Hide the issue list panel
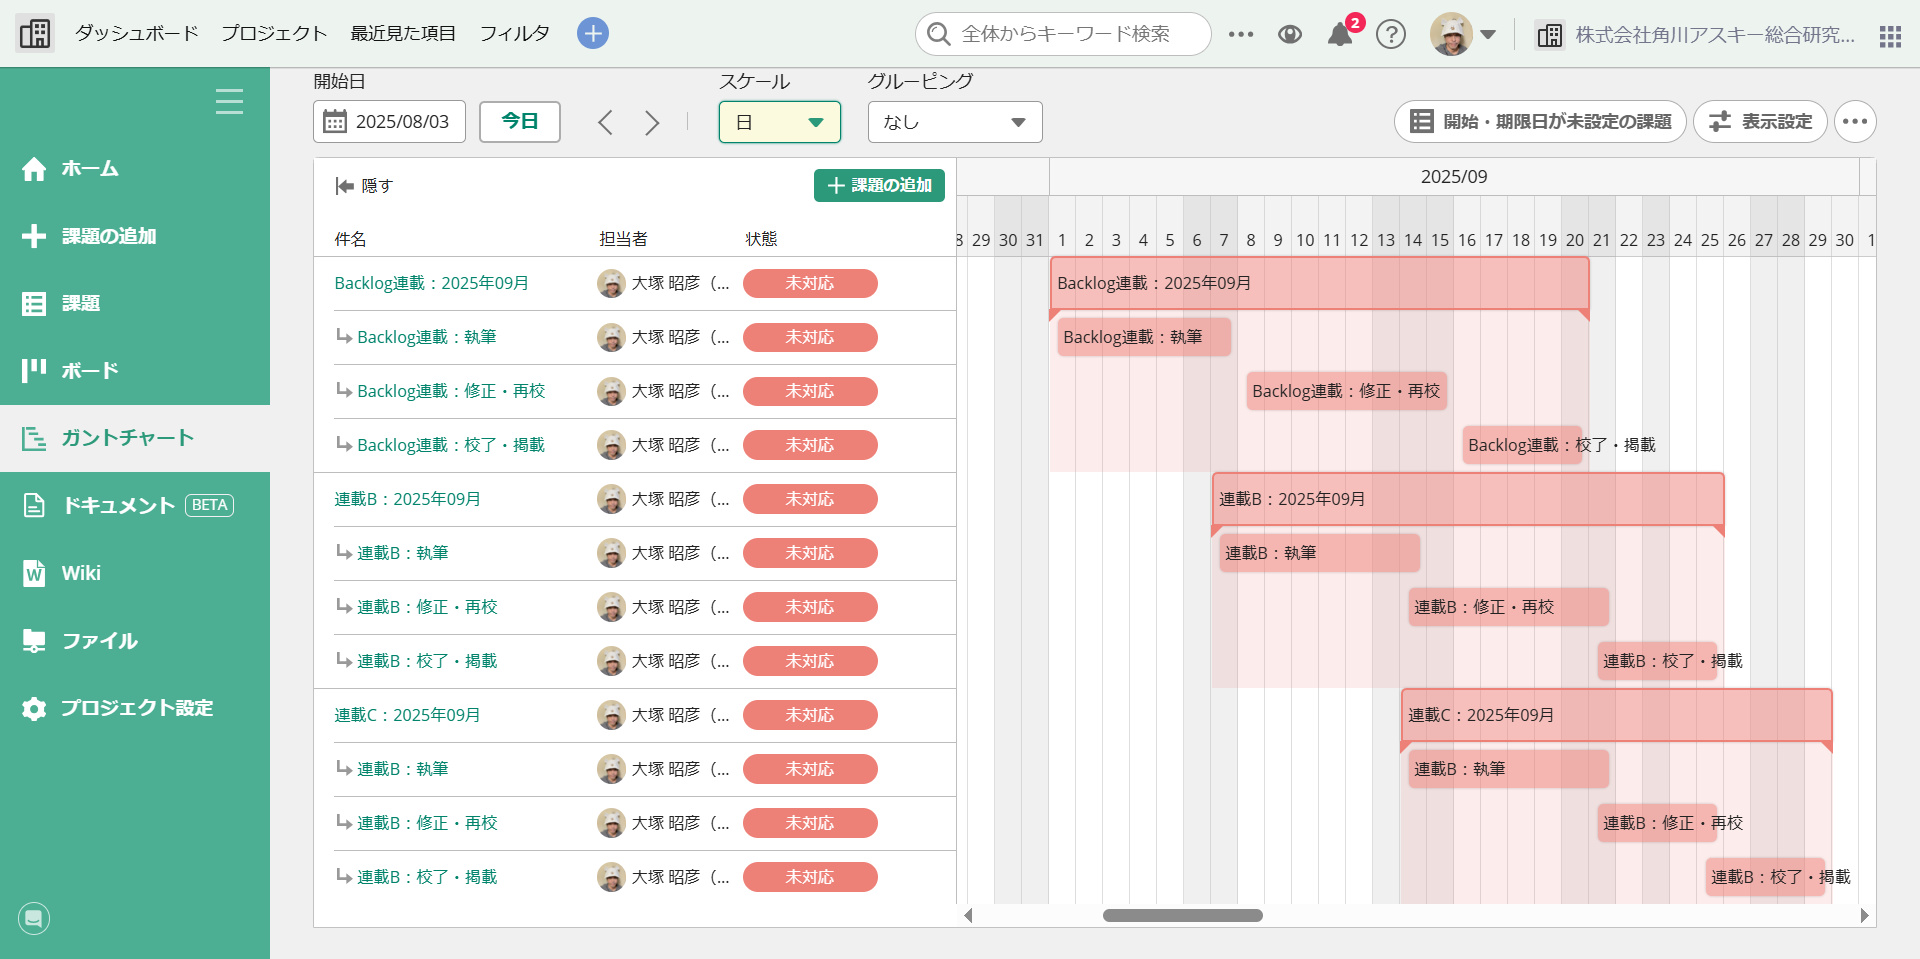 pos(364,186)
